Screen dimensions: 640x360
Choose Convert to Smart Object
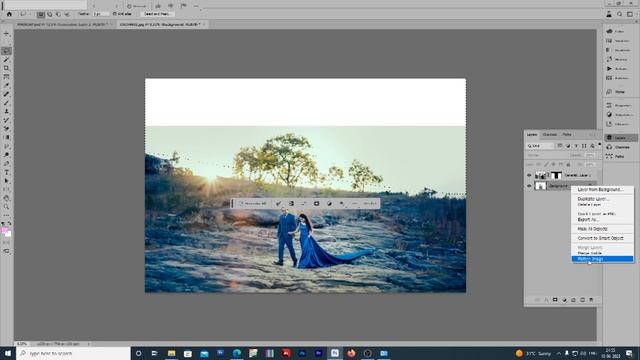click(x=600, y=238)
